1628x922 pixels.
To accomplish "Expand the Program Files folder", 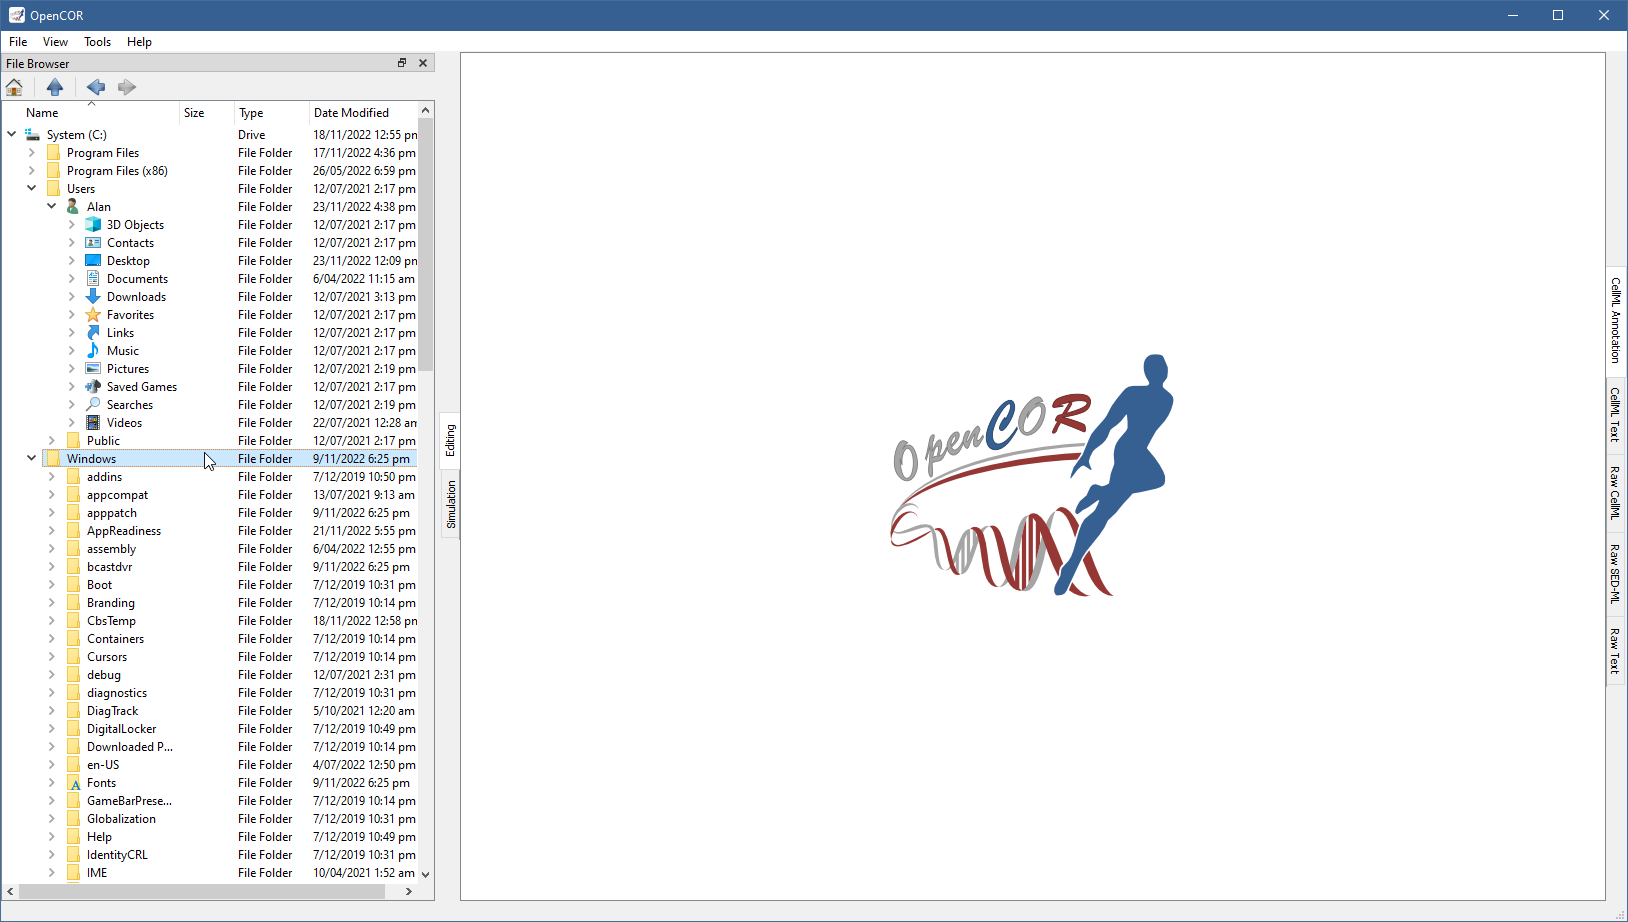I will click(x=31, y=153).
